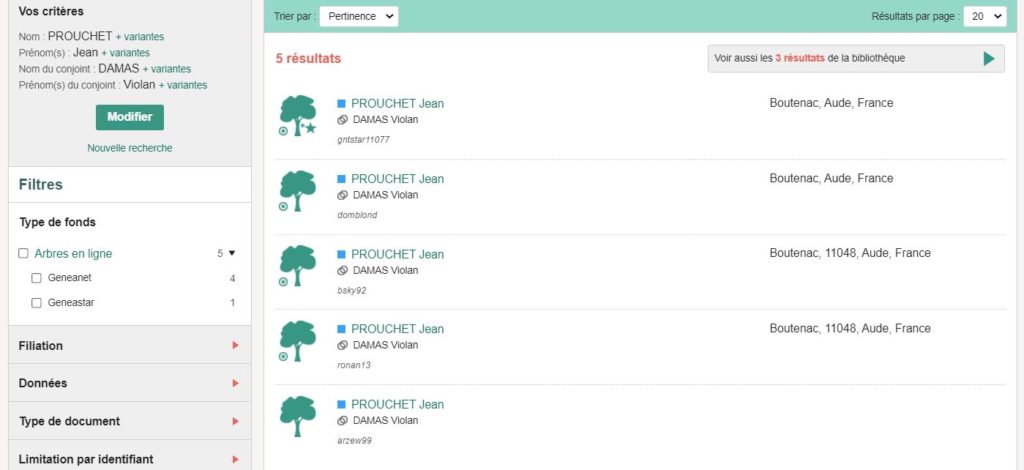This screenshot has width=1024, height=470.
Task: Open Voir aussi les 3 résultats de la bibliothèque
Action: pos(856,59)
